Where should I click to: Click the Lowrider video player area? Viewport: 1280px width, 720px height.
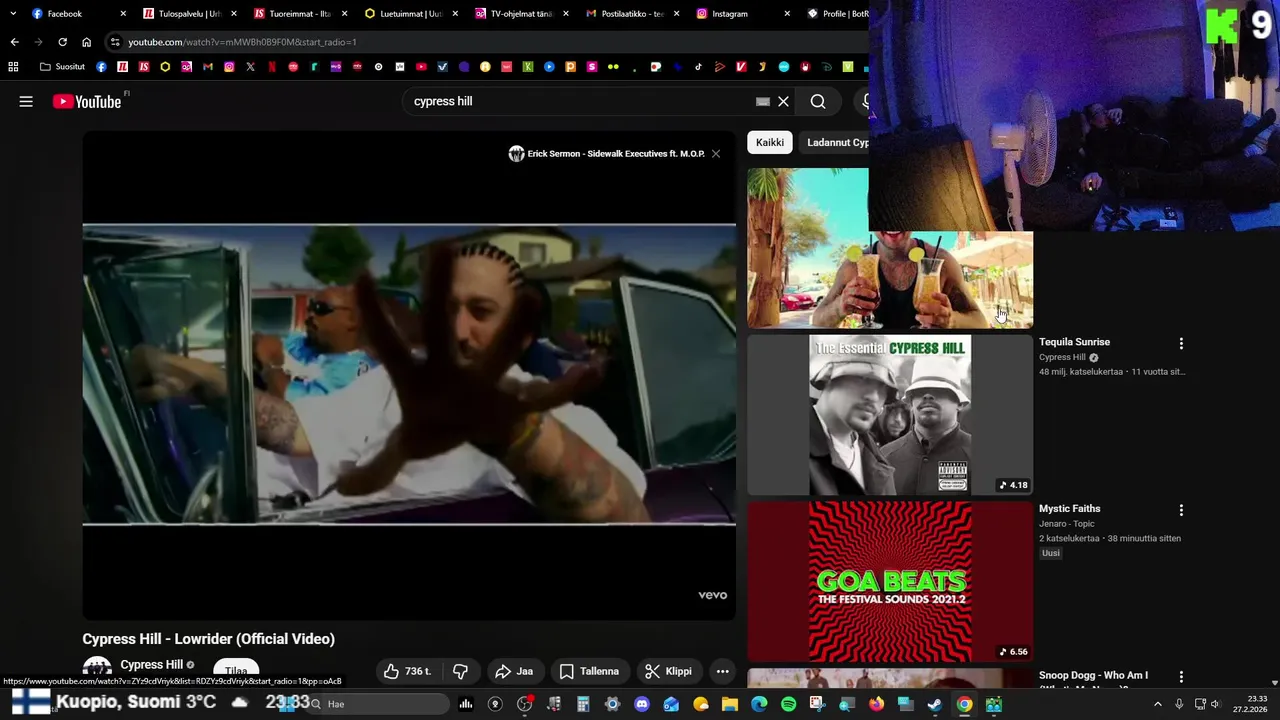tap(409, 375)
